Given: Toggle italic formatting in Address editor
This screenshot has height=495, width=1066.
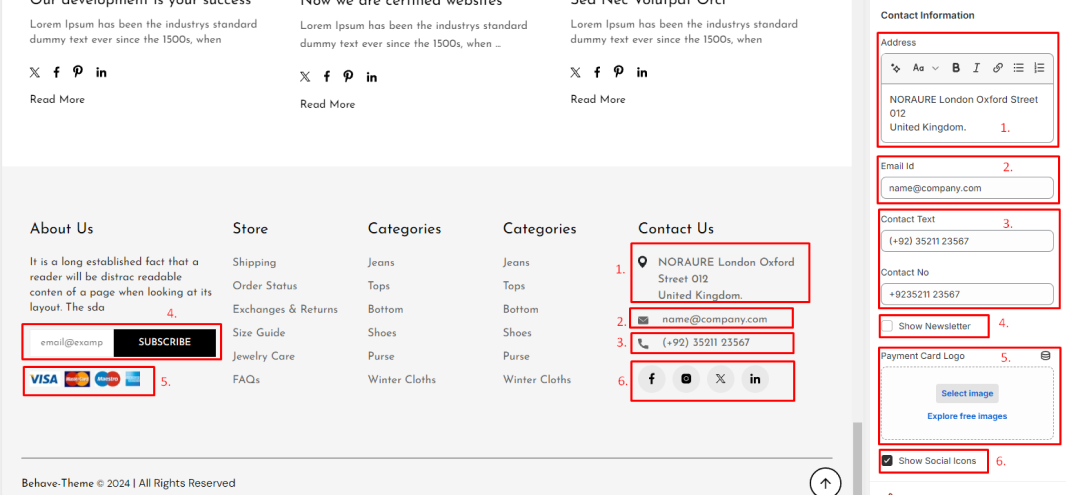Looking at the screenshot, I should [x=976, y=68].
